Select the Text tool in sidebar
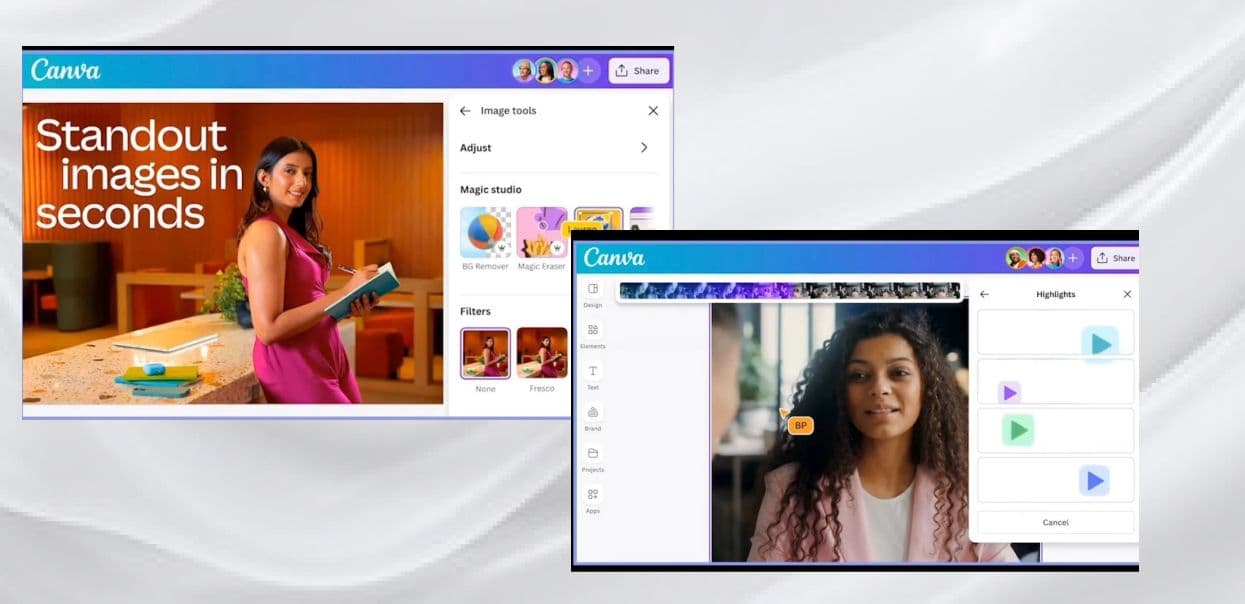The image size is (1245, 604). (x=593, y=376)
